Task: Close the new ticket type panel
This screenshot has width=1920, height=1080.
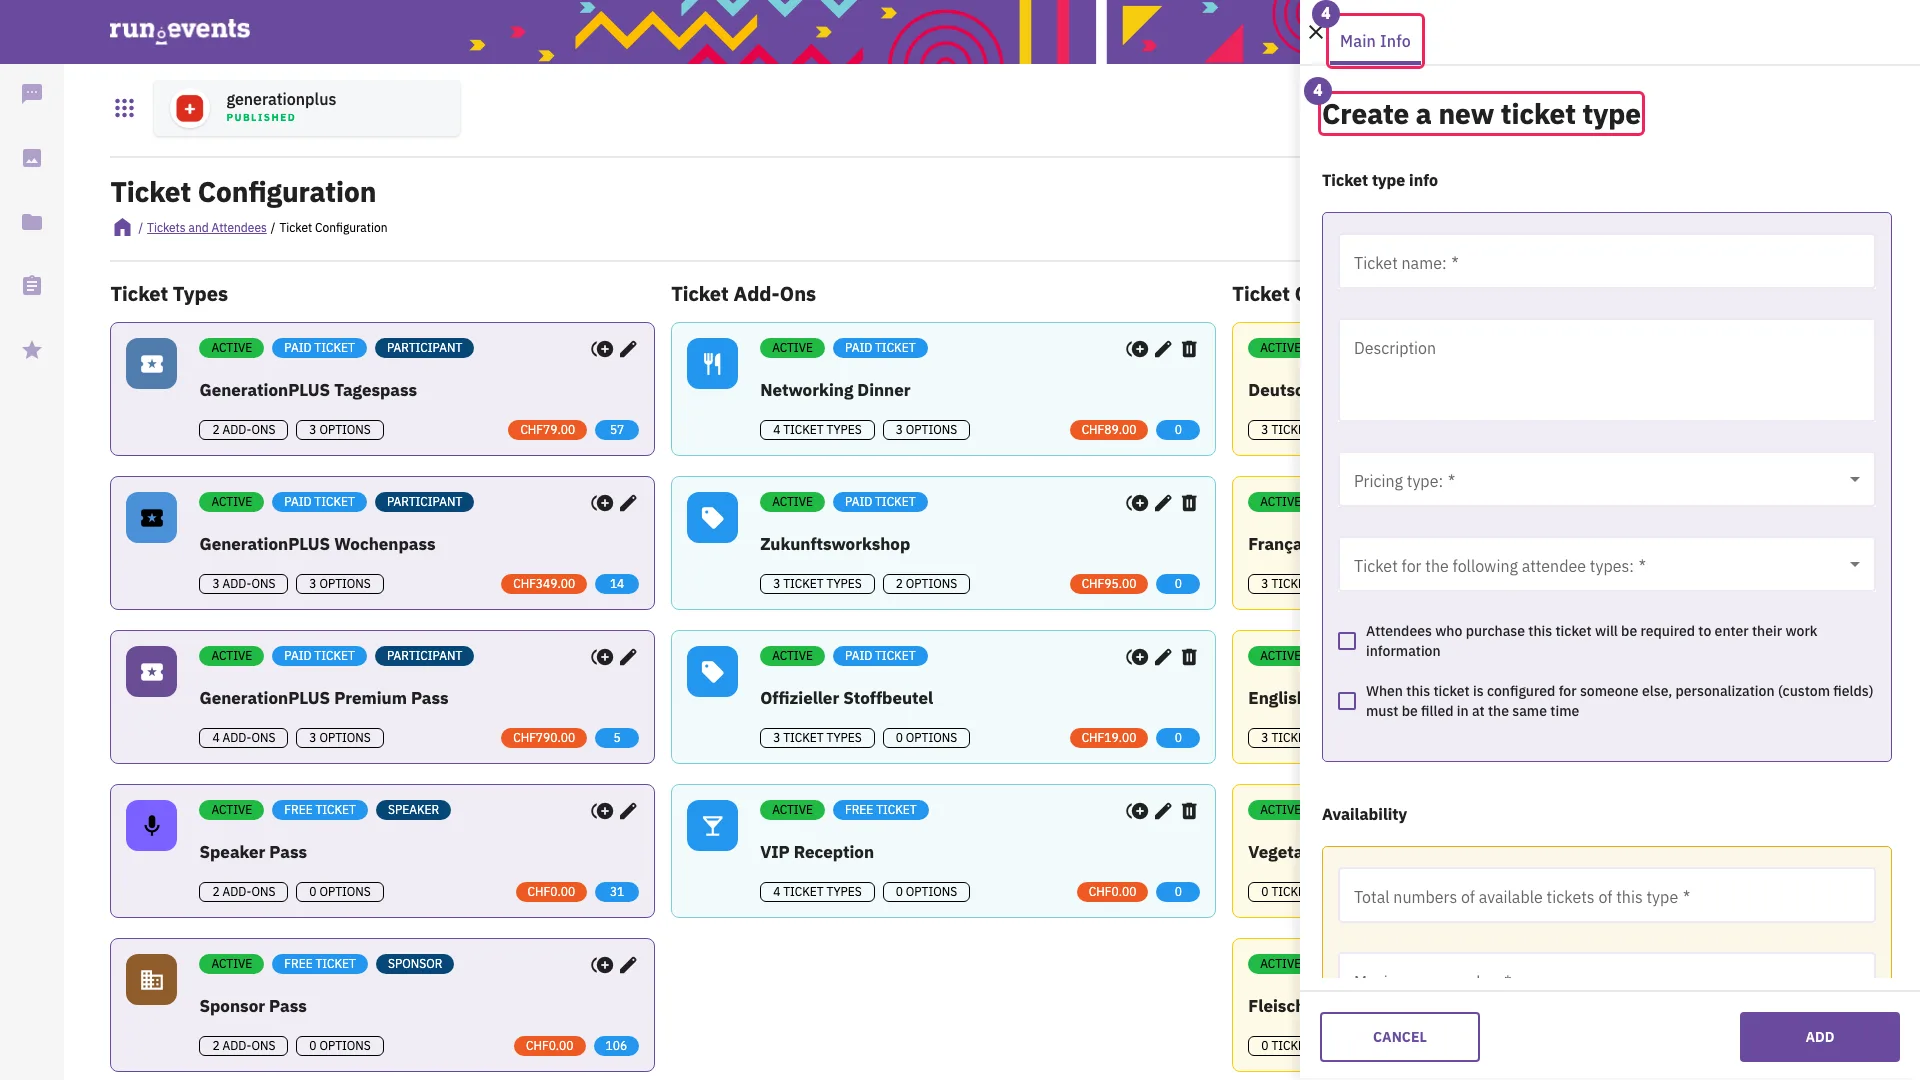Action: point(1315,32)
